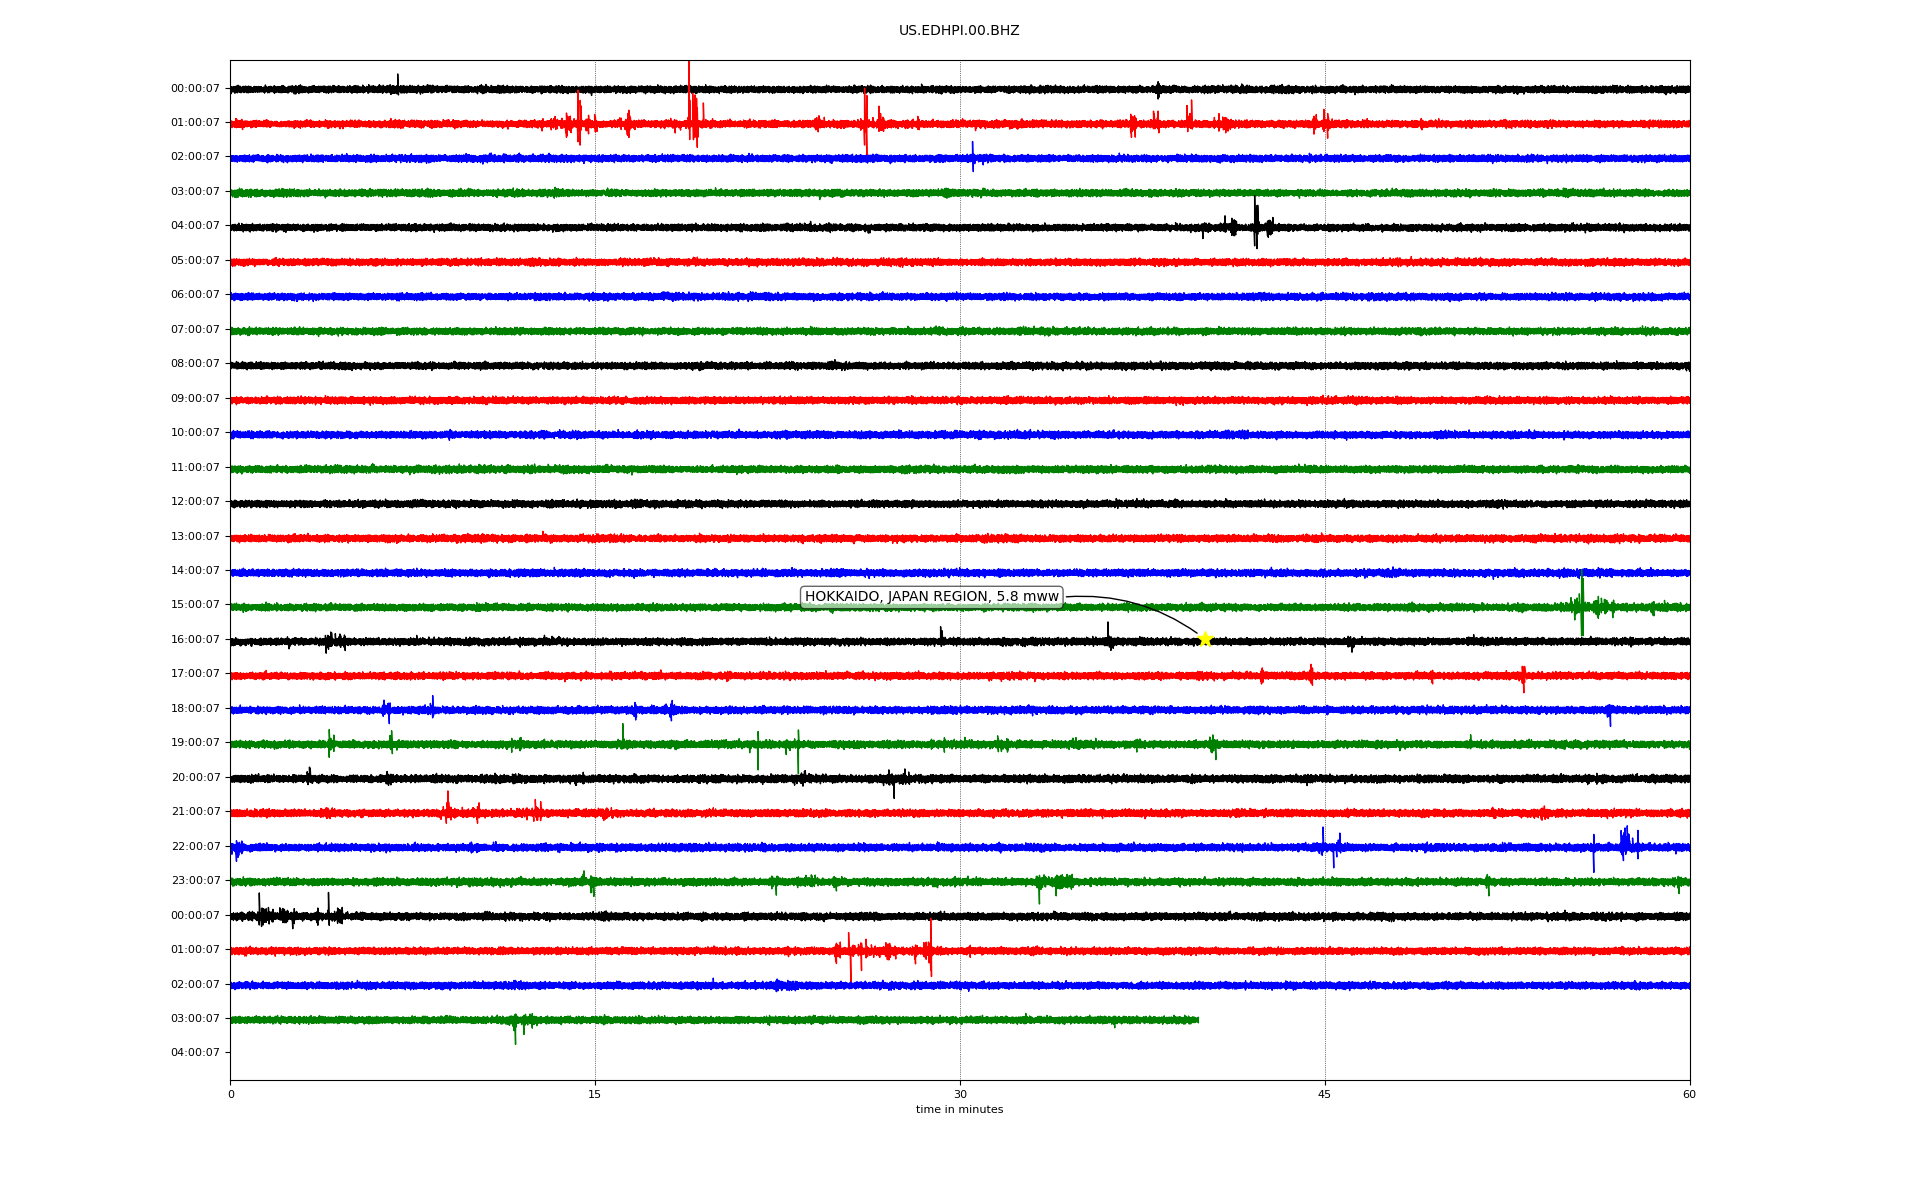Click the 0 minute x-axis tick label
Screen dimensions: 1920x1200
click(231, 1094)
